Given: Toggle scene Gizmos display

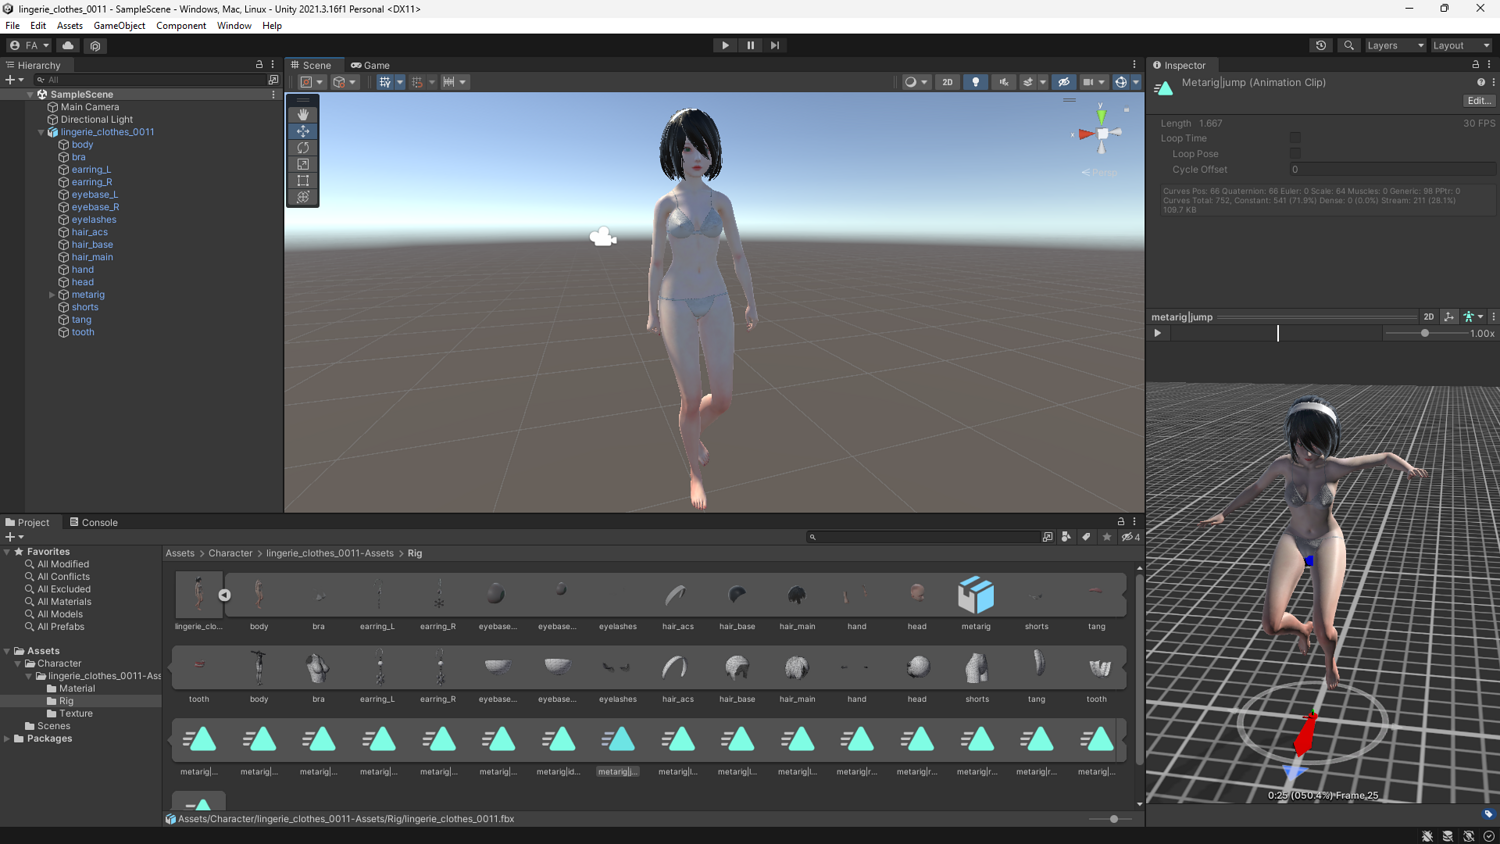Looking at the screenshot, I should (x=1121, y=82).
